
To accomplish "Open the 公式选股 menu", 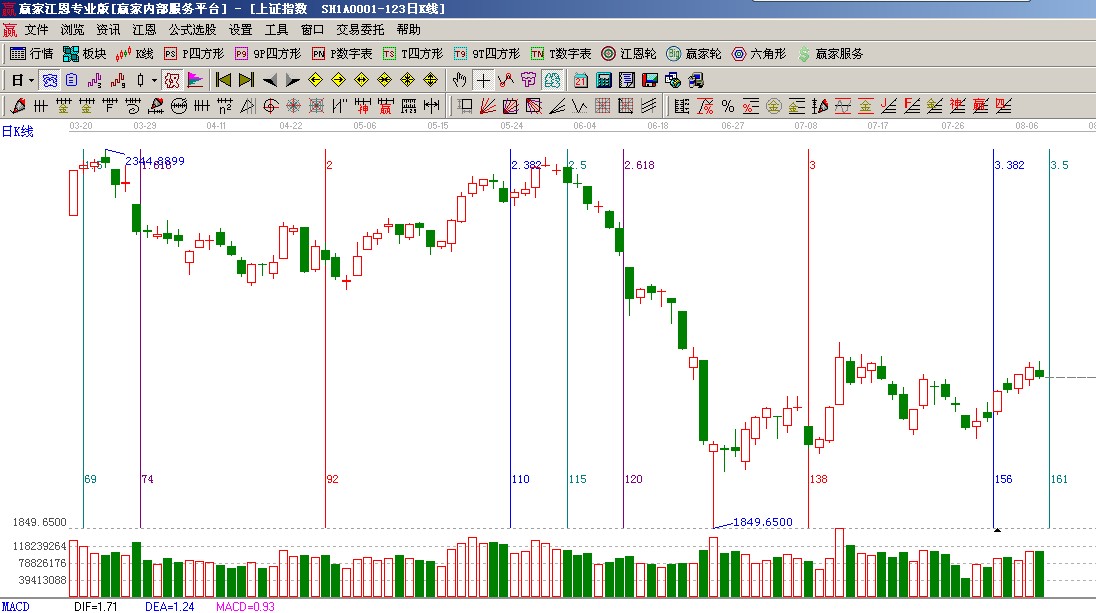I will pos(192,30).
